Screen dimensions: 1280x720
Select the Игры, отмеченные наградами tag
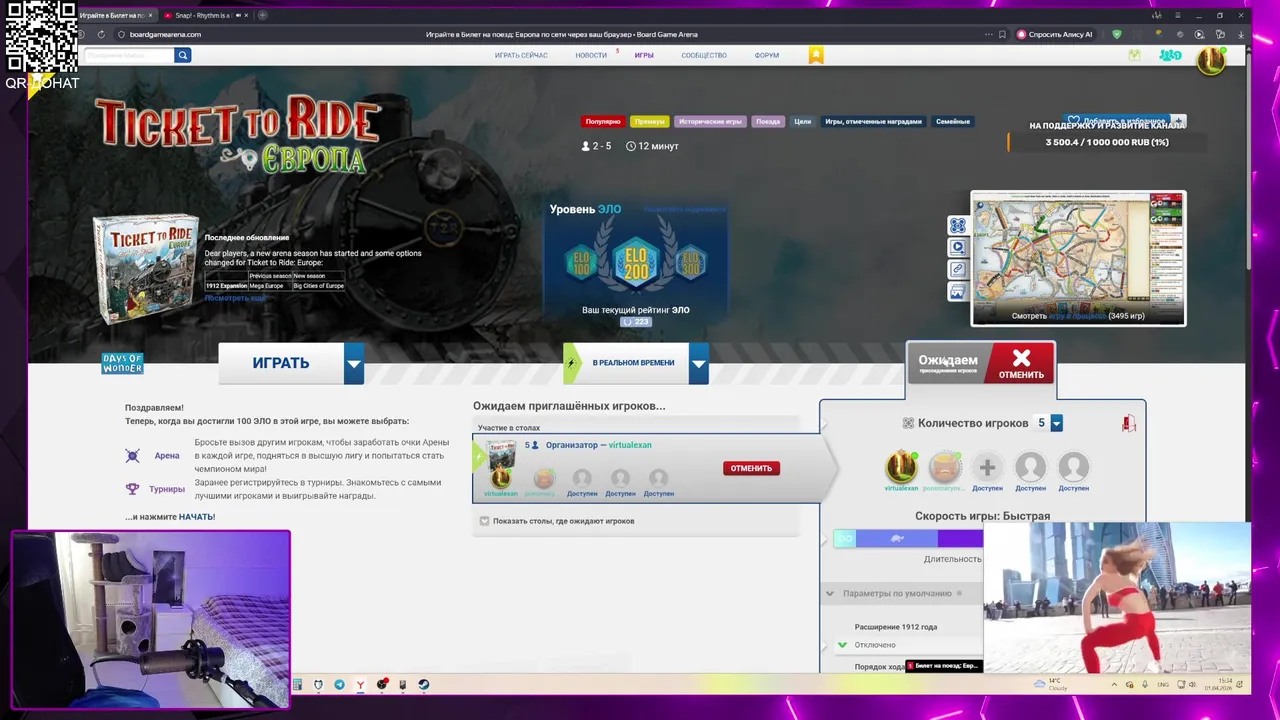click(873, 121)
